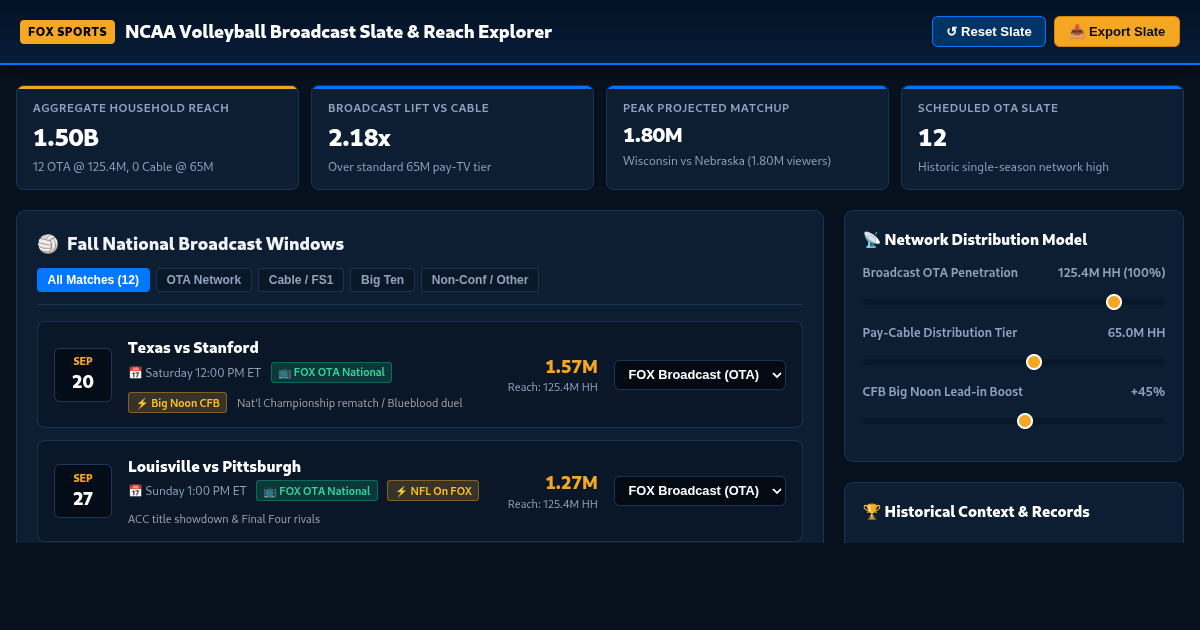
Task: Switch to the OTA Network filter tab
Action: (x=204, y=280)
